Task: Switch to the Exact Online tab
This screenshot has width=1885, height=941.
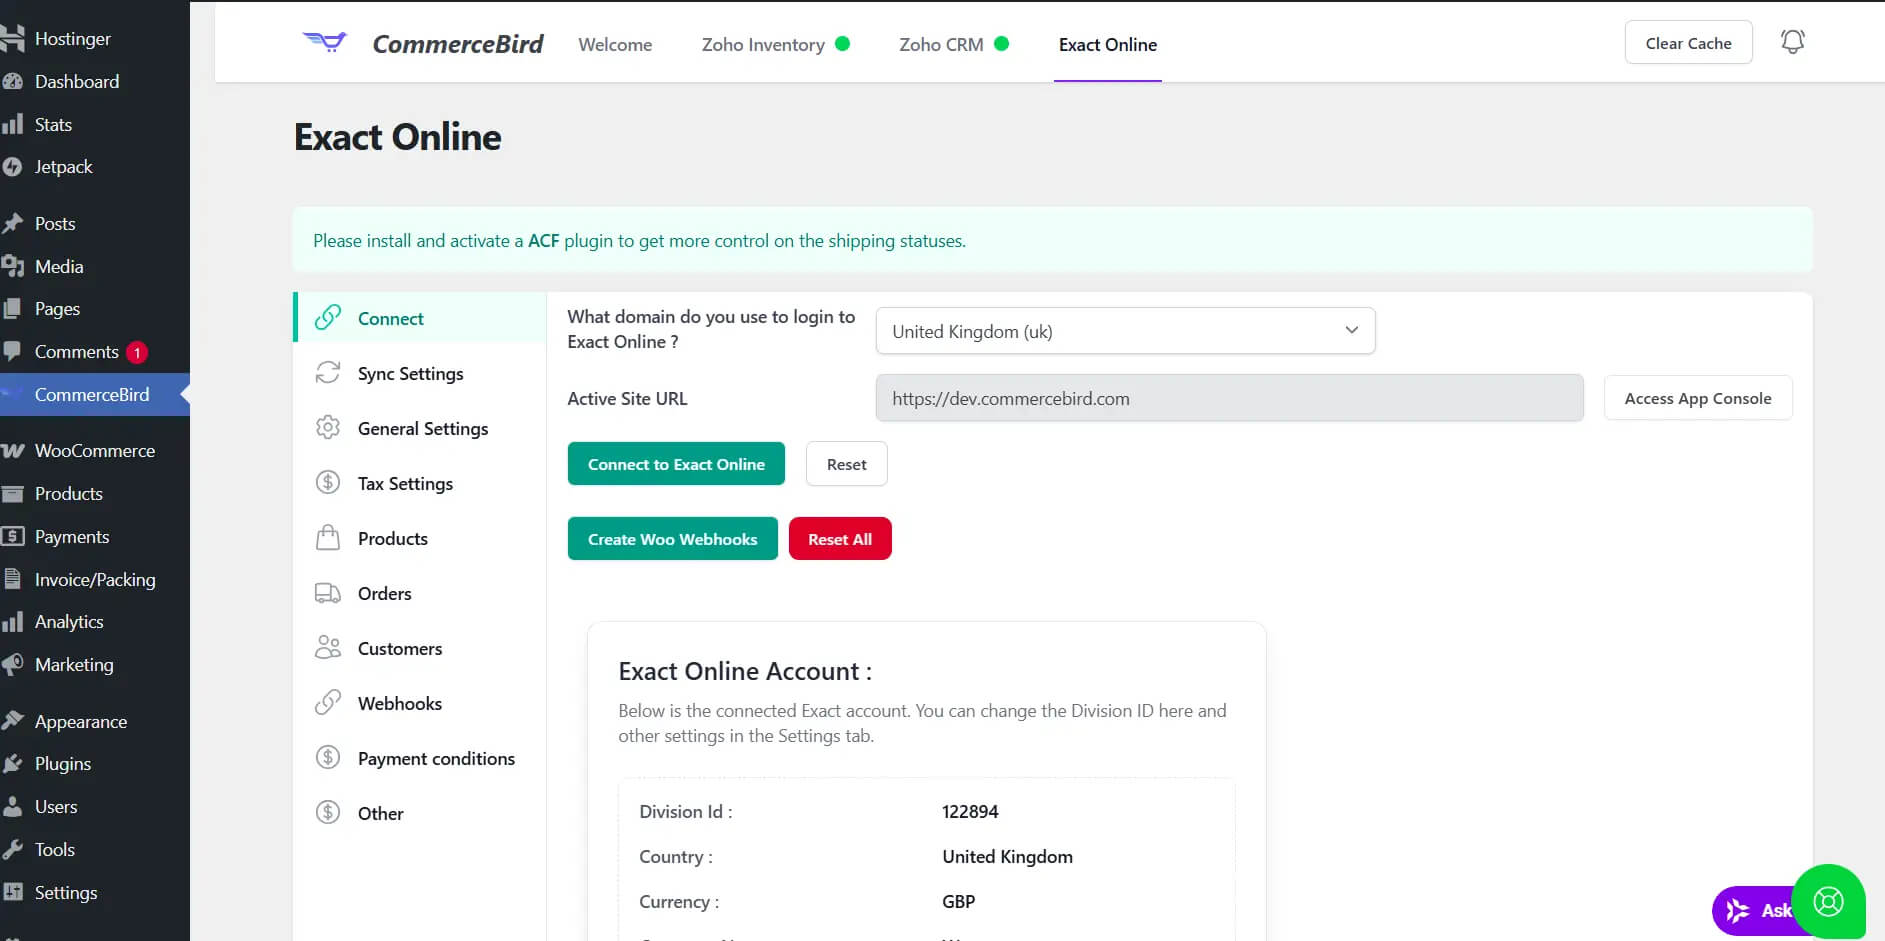Action: tap(1107, 44)
